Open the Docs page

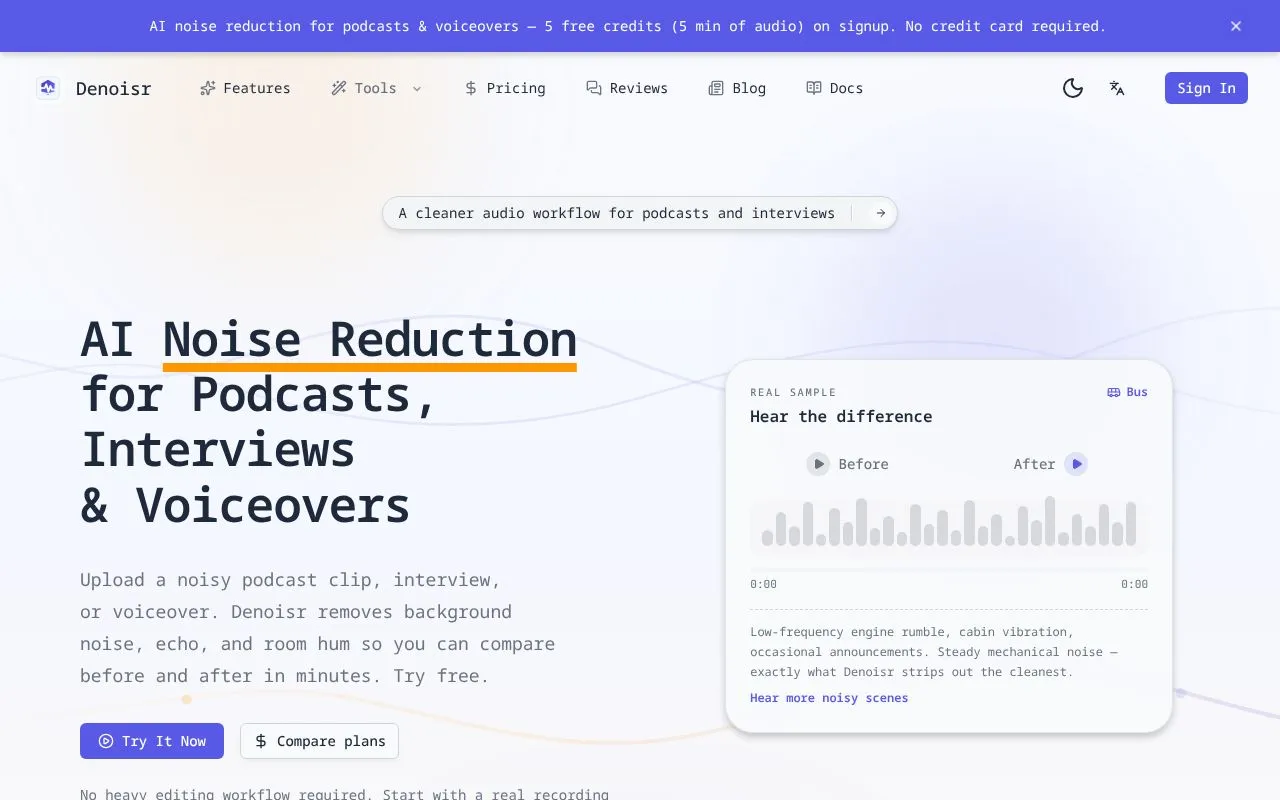click(834, 88)
